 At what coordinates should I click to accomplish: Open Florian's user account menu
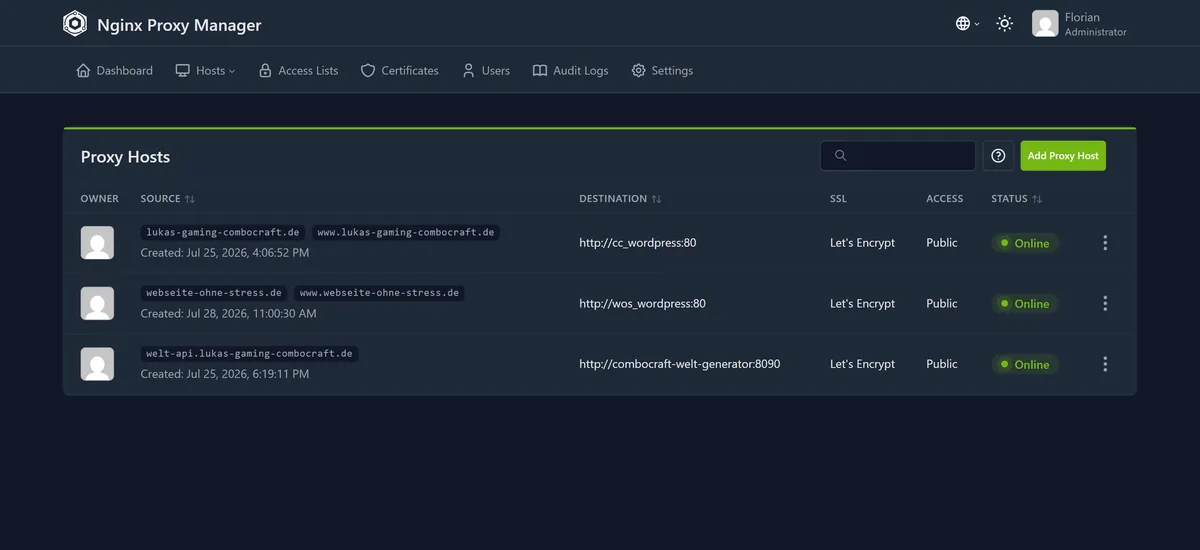pyautogui.click(x=1080, y=24)
